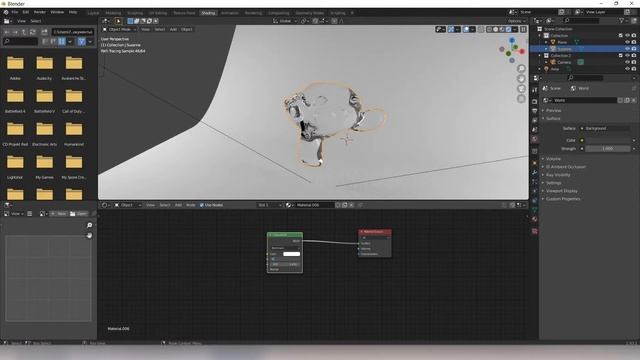Click white Color swatch on shader node

point(291,254)
